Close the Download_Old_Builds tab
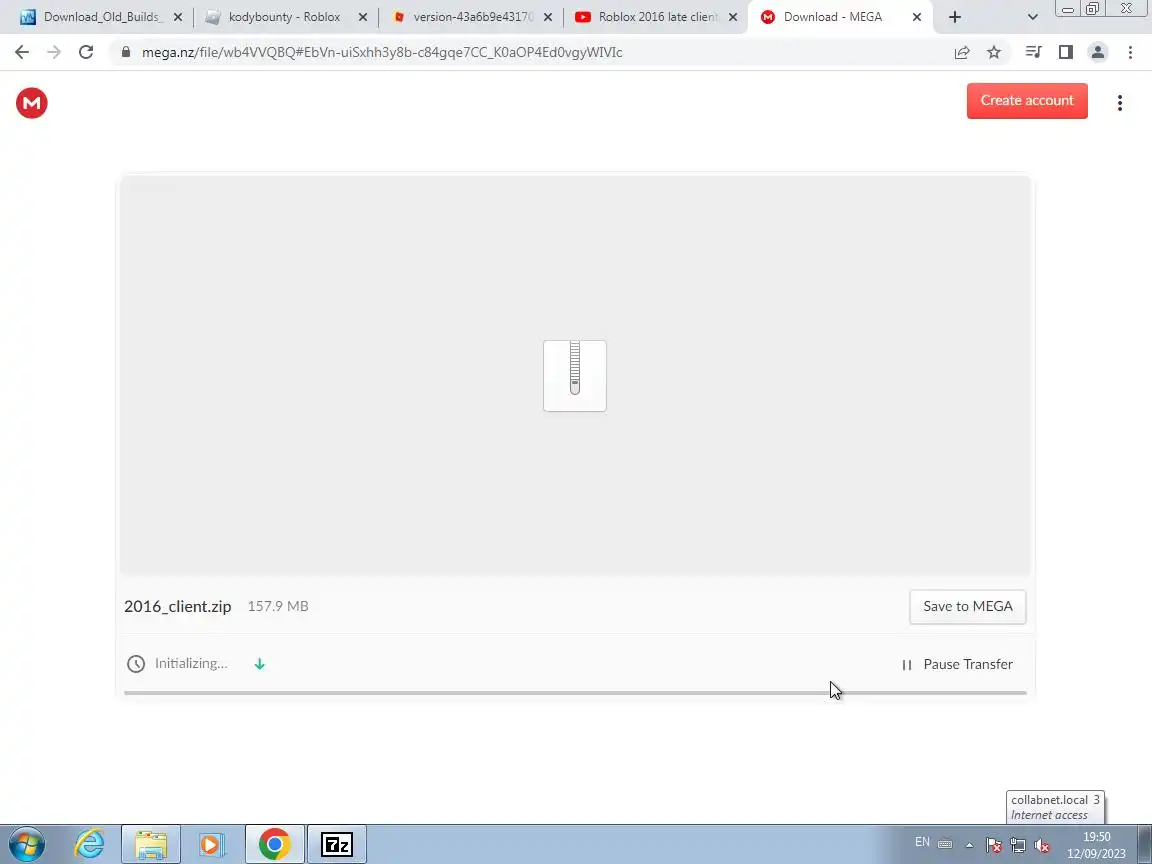This screenshot has height=864, width=1152. [178, 17]
